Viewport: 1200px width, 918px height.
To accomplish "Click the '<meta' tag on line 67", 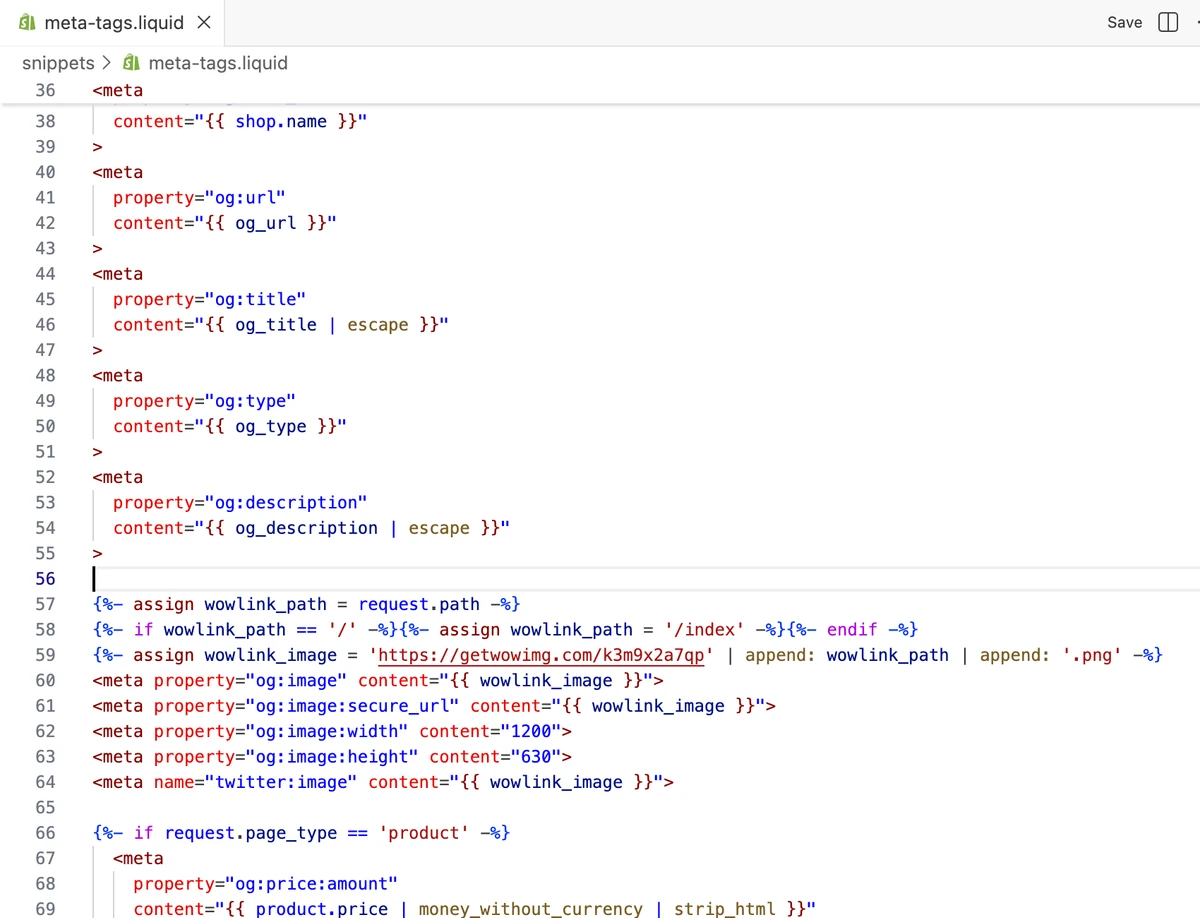I will 138,858.
